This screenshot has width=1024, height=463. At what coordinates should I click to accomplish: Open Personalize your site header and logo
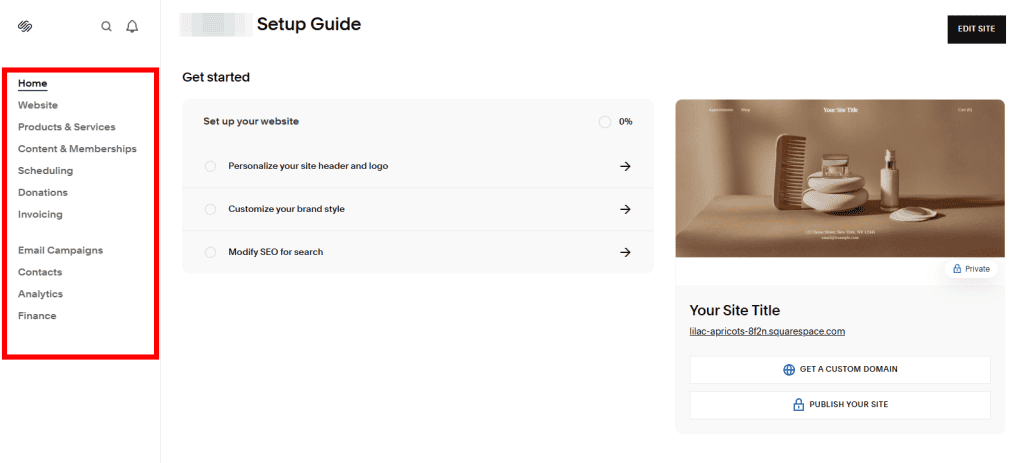pyautogui.click(x=418, y=166)
